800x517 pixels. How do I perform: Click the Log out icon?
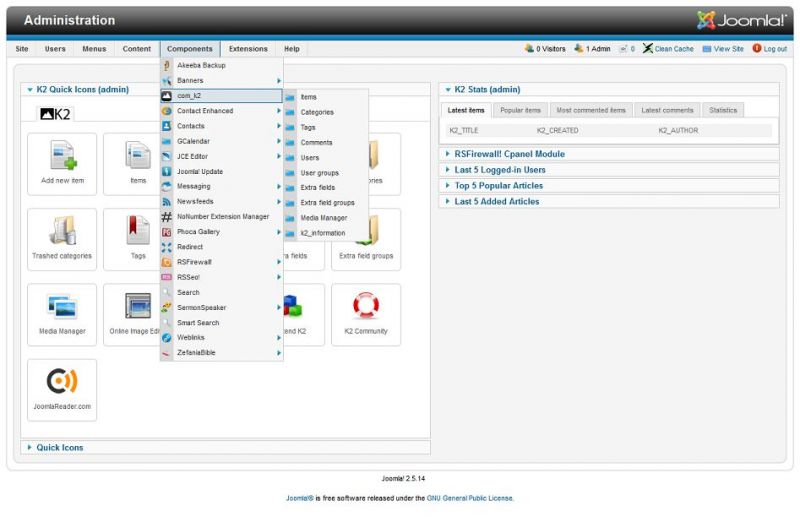click(x=757, y=48)
